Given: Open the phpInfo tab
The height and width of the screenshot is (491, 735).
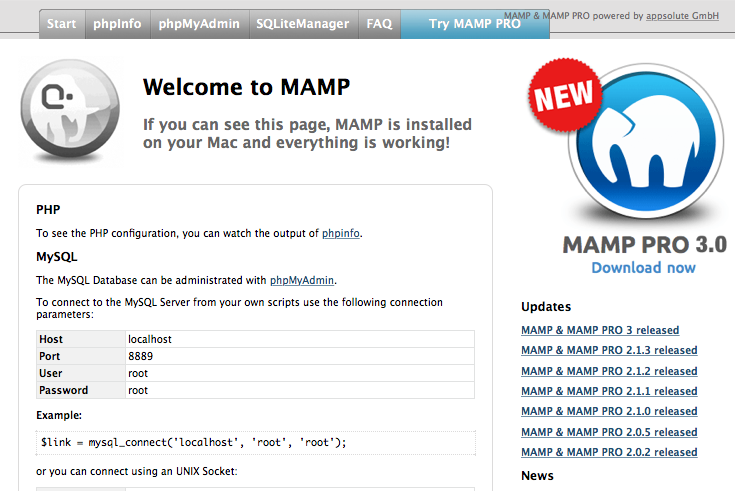Looking at the screenshot, I should pyautogui.click(x=117, y=24).
